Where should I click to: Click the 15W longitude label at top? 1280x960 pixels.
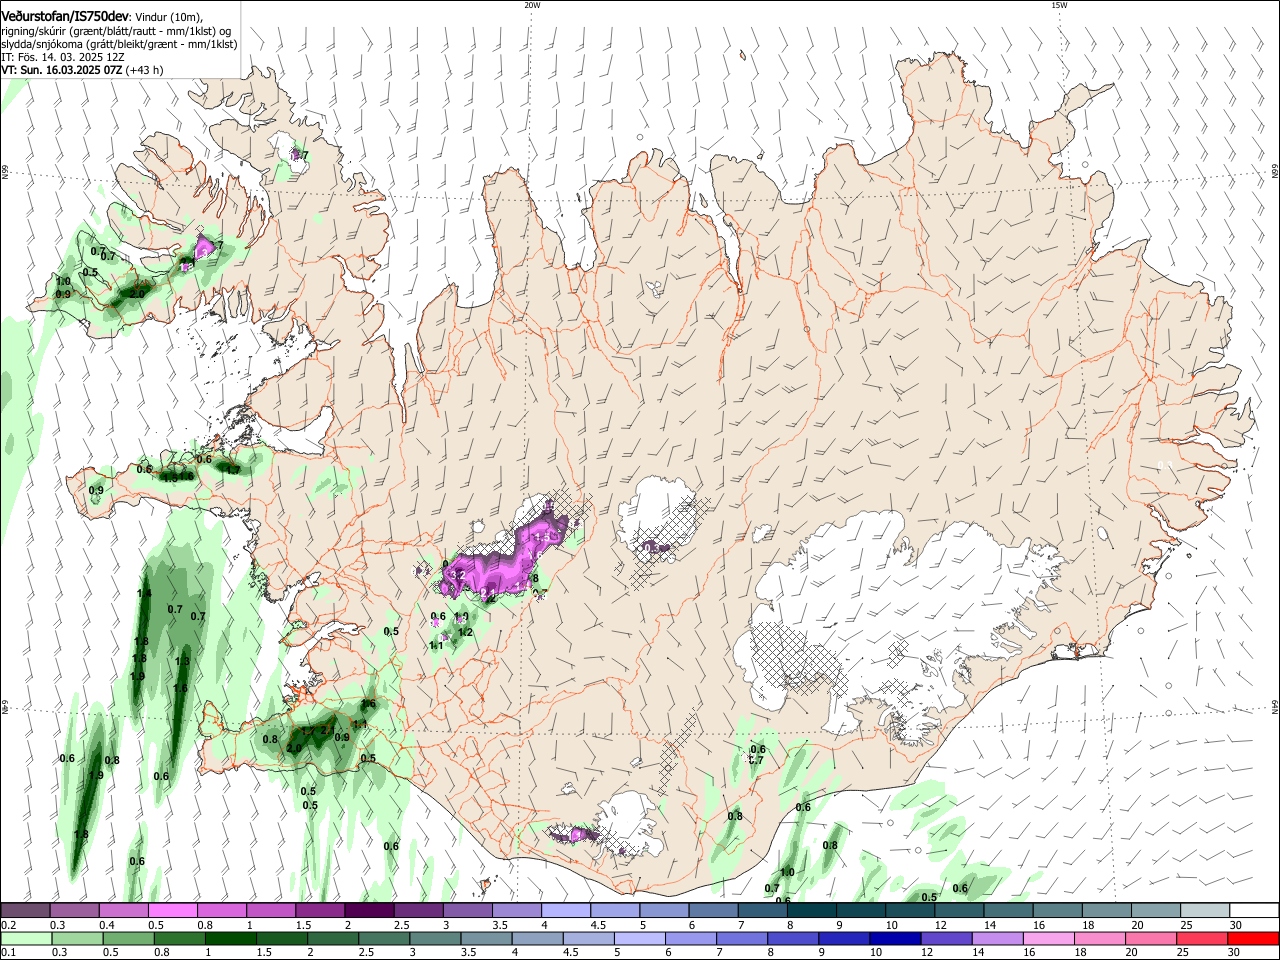1059,5
